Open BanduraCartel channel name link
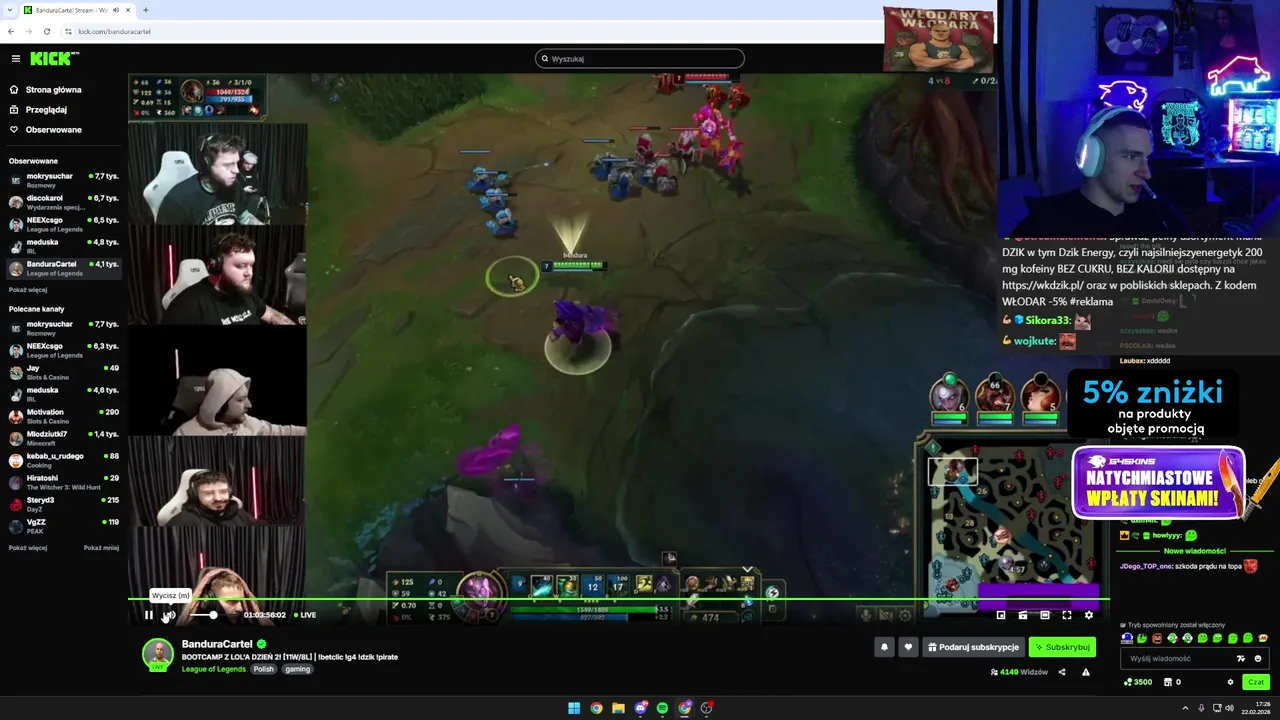The width and height of the screenshot is (1280, 720). point(217,644)
